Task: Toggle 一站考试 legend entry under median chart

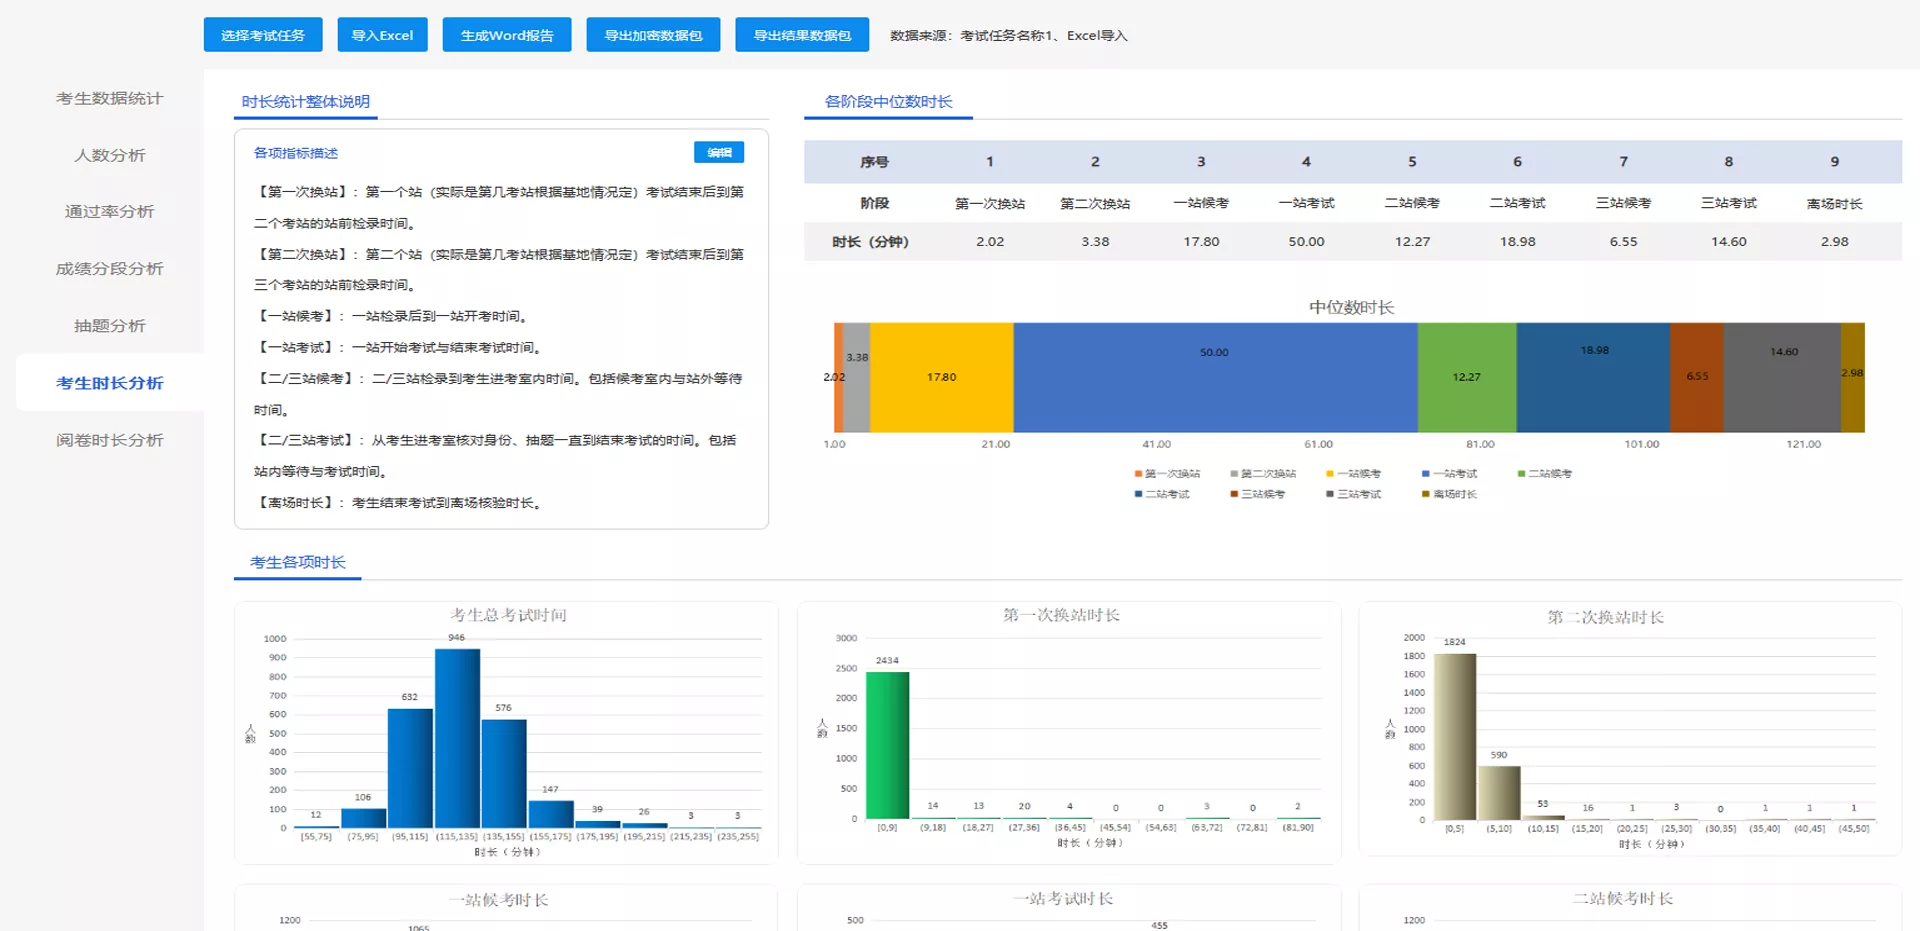Action: tap(1449, 474)
